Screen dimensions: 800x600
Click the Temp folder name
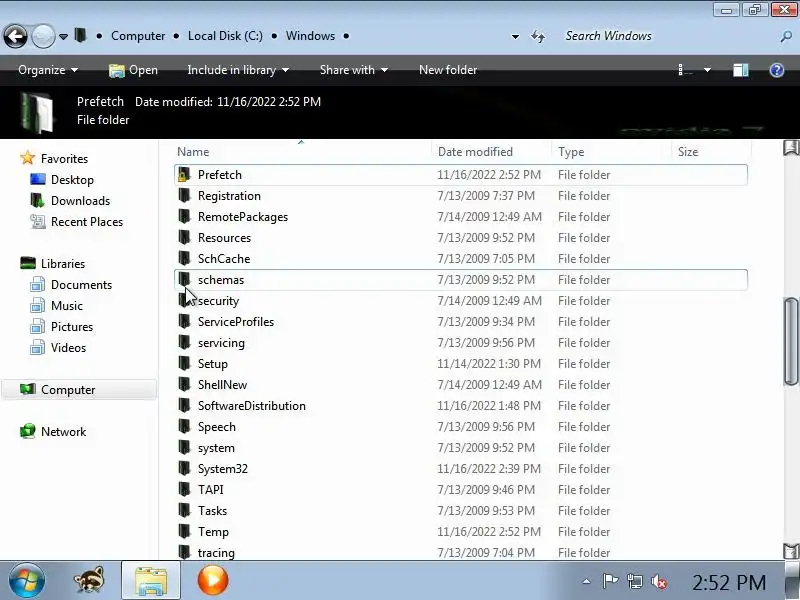tap(213, 532)
